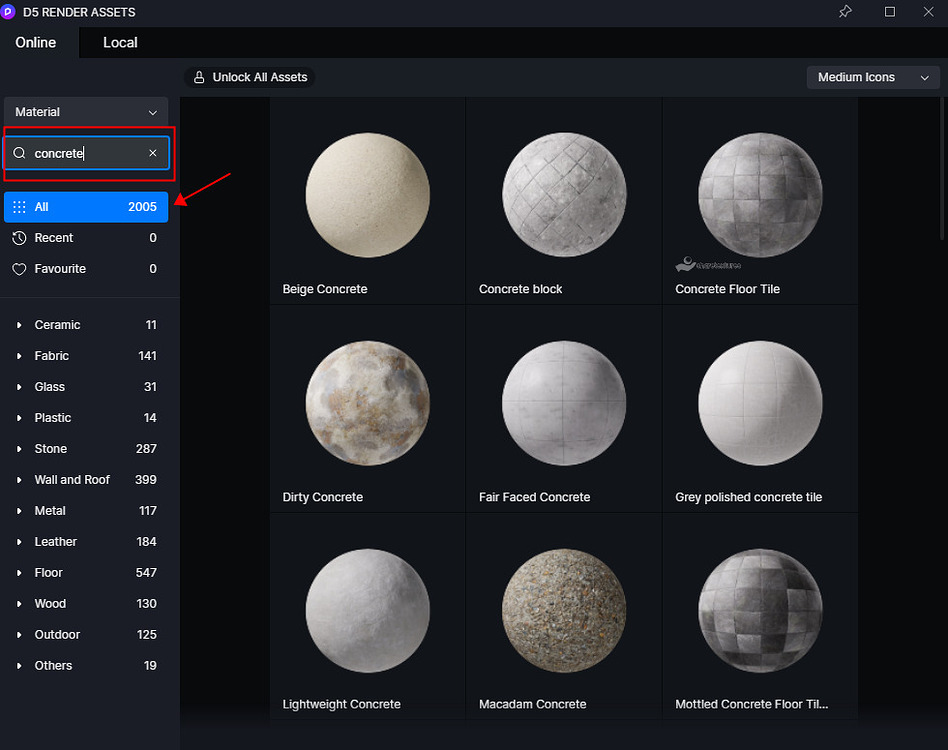Viewport: 948px width, 750px height.
Task: Select the Outdoor category label
Action: [x=57, y=635]
